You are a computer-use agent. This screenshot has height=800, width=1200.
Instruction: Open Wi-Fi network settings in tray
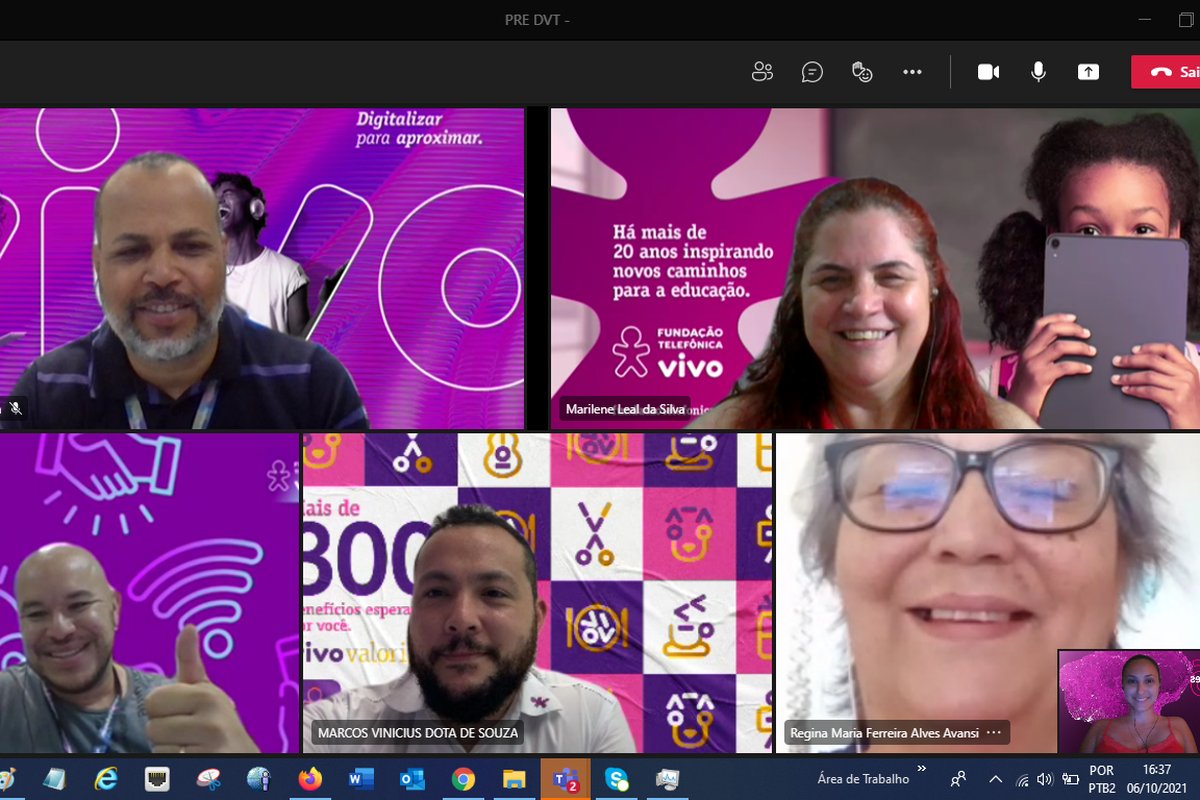(x=1022, y=779)
